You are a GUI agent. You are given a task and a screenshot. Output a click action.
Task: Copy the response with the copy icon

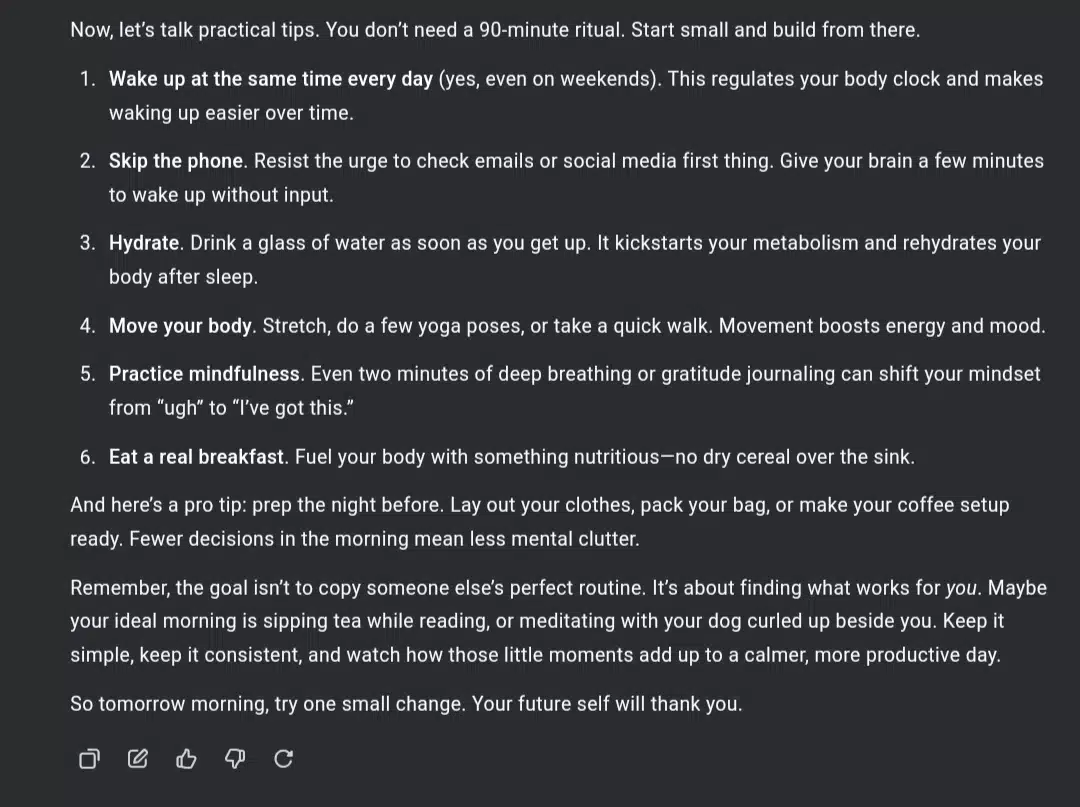coord(90,759)
